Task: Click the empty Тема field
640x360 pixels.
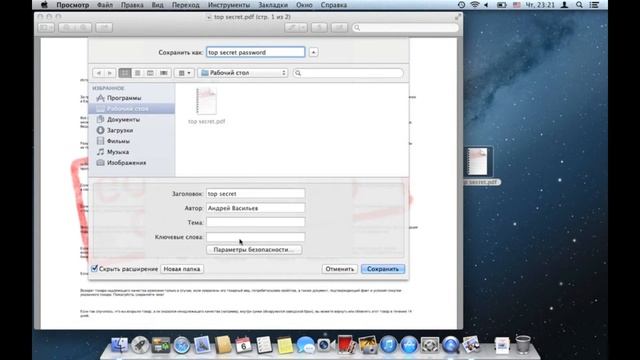Action: pyautogui.click(x=256, y=222)
